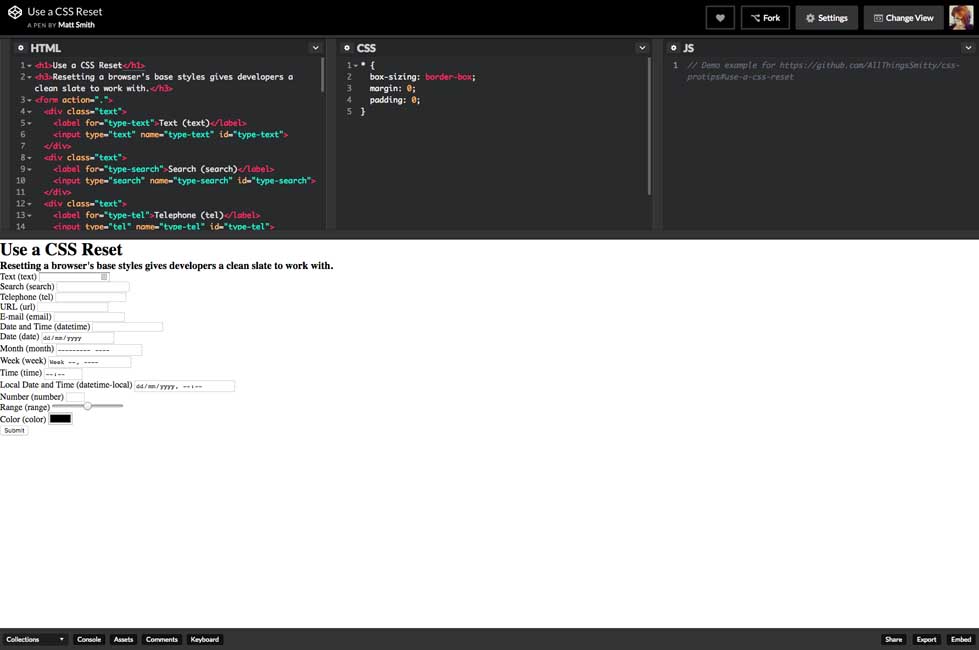Screen dimensions: 979x650
Task: Open pen Settings
Action: 826,18
